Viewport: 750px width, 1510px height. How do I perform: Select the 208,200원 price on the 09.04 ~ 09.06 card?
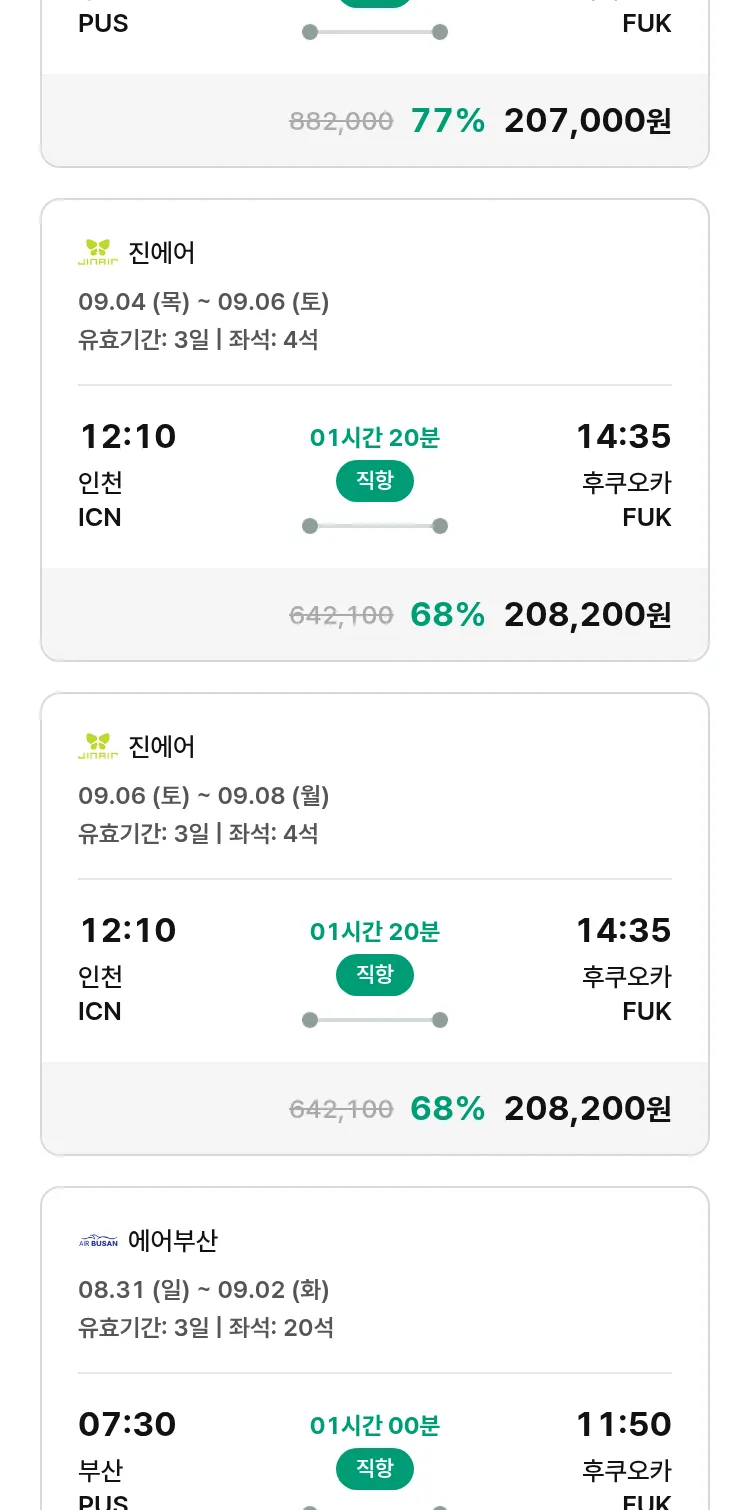coord(587,615)
